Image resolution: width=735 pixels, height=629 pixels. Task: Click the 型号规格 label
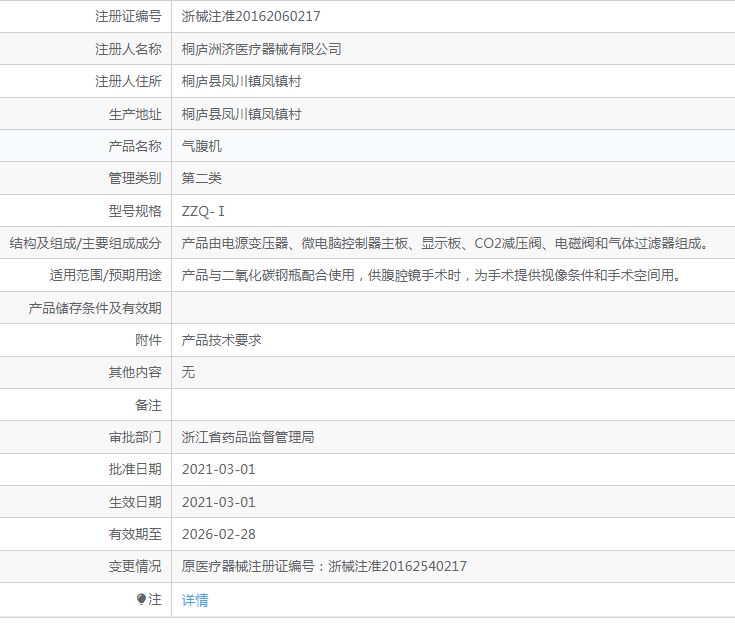[x=135, y=211]
